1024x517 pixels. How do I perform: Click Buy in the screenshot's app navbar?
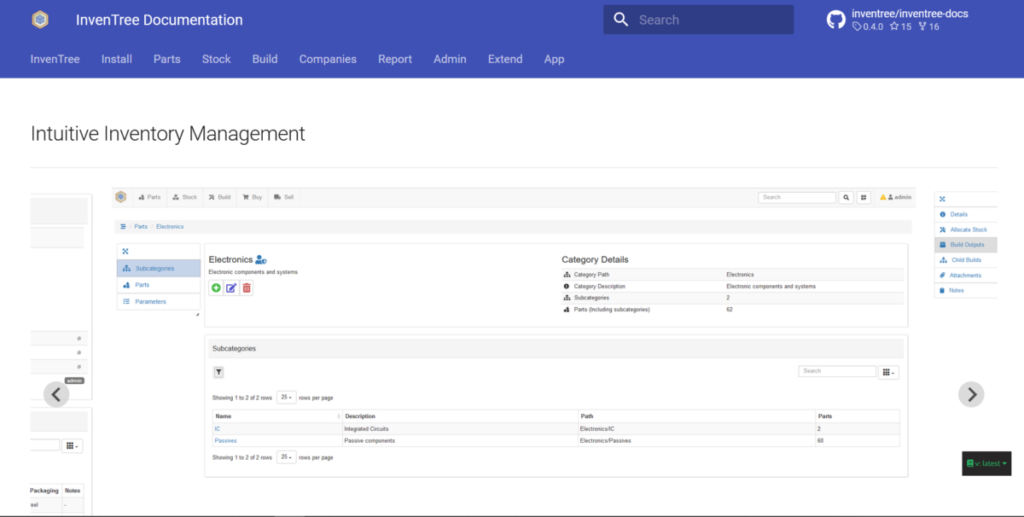pyautogui.click(x=252, y=197)
